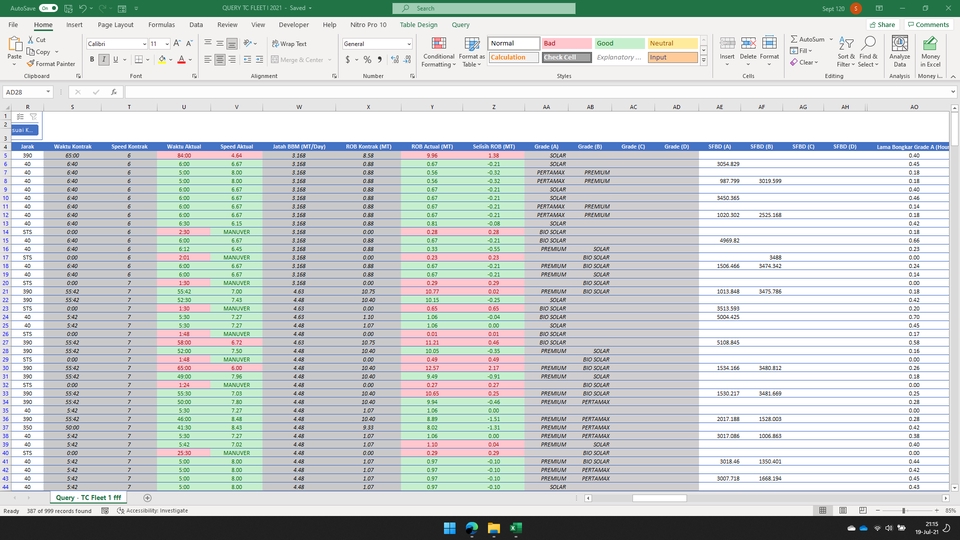The width and height of the screenshot is (960, 540).
Task: Open the Query ribbon tab
Action: (x=460, y=24)
